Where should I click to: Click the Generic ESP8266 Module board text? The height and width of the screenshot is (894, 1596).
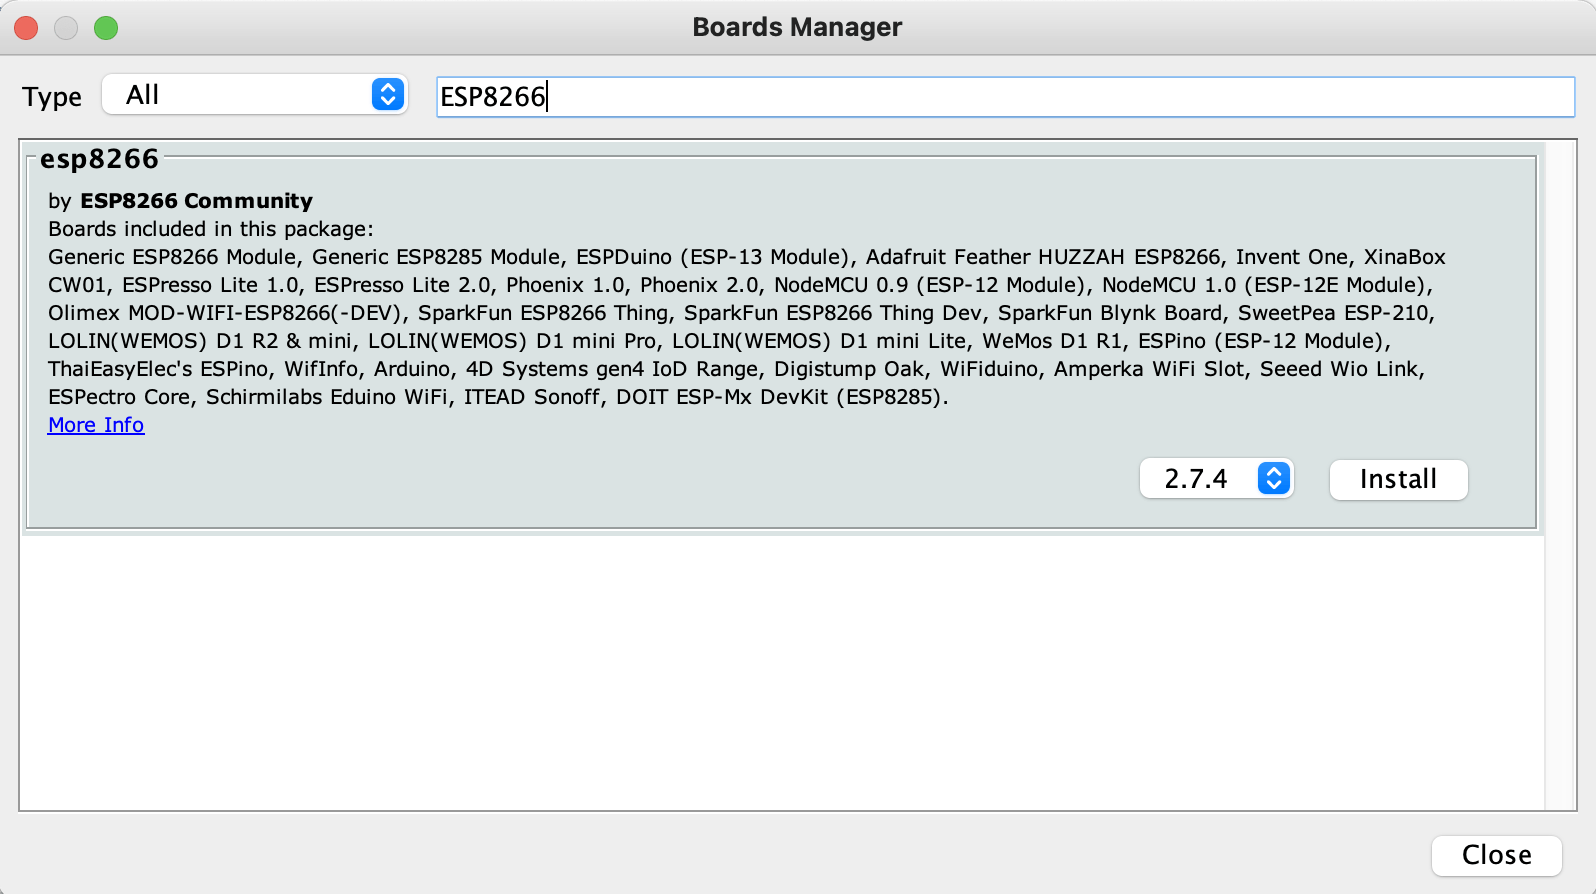point(172,257)
